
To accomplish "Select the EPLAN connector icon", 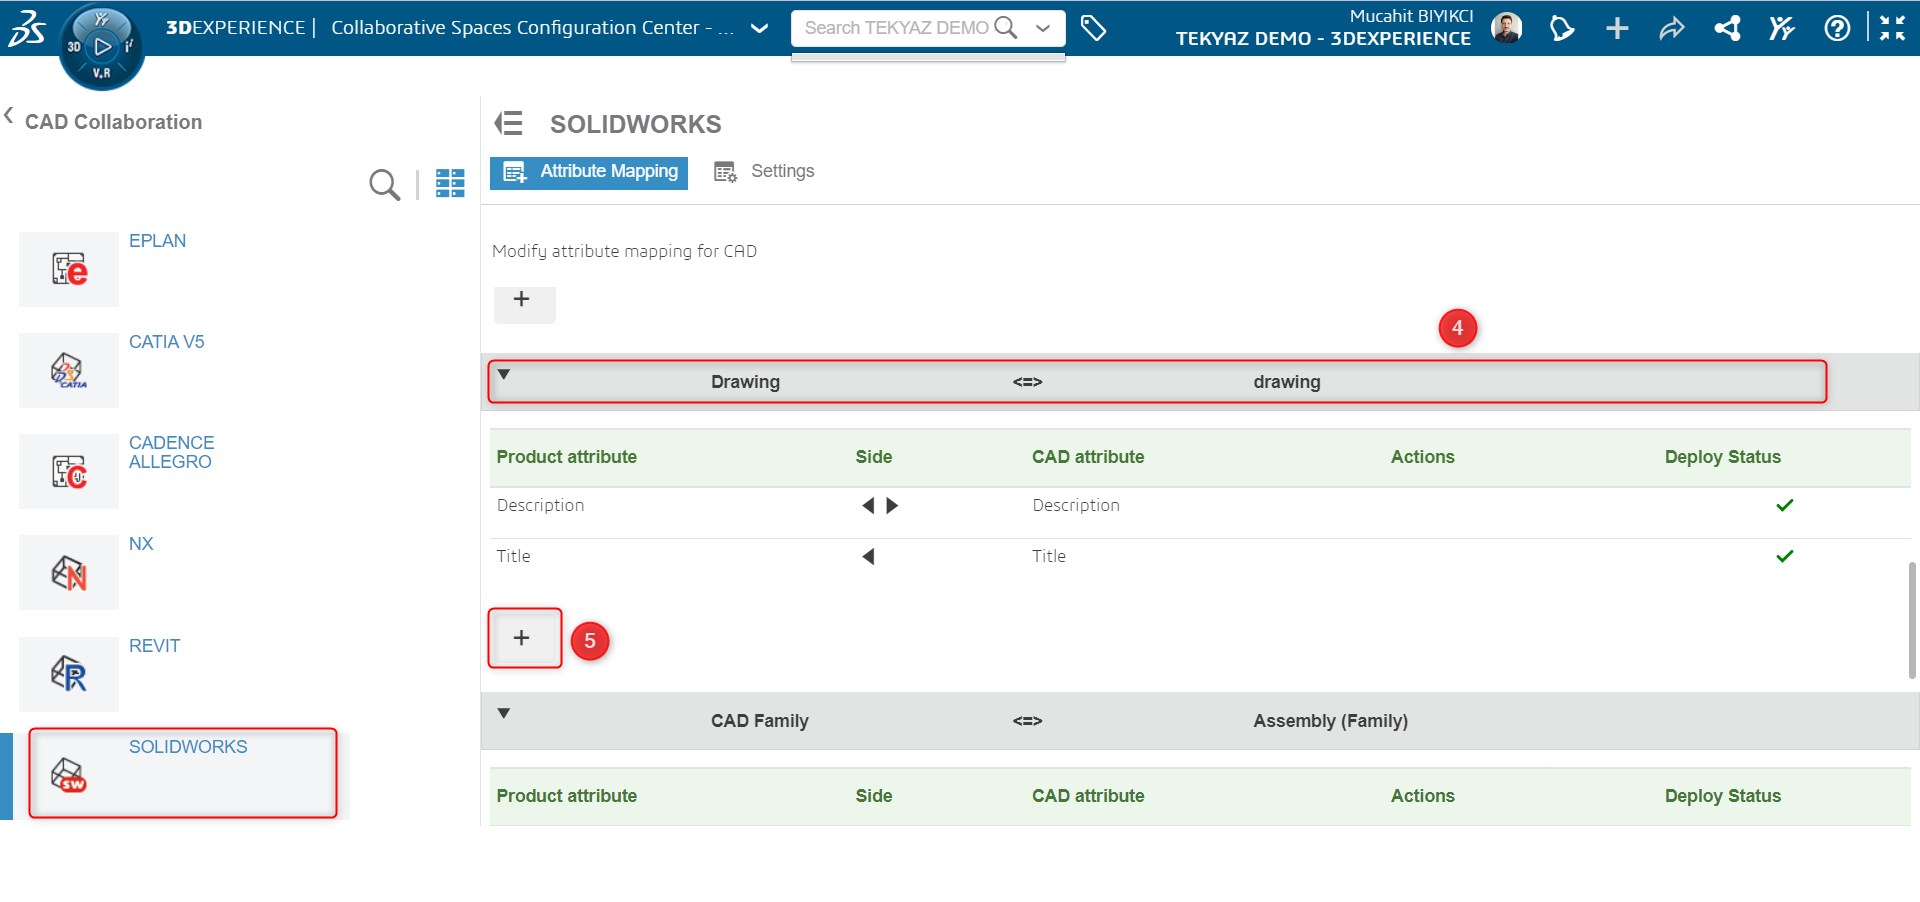I will (x=69, y=269).
